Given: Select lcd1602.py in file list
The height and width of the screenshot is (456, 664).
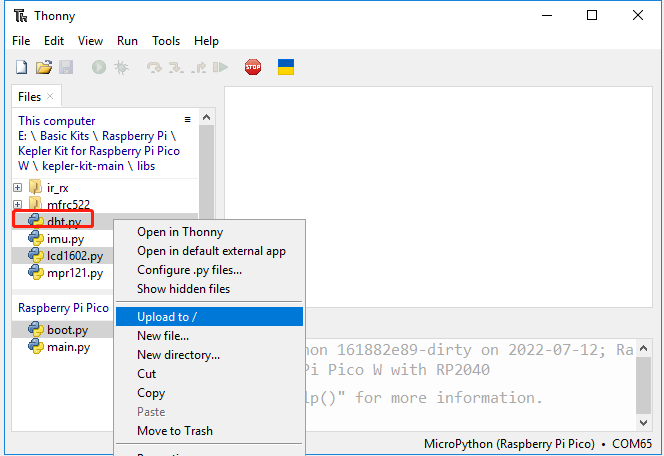Looking at the screenshot, I should 75,256.
